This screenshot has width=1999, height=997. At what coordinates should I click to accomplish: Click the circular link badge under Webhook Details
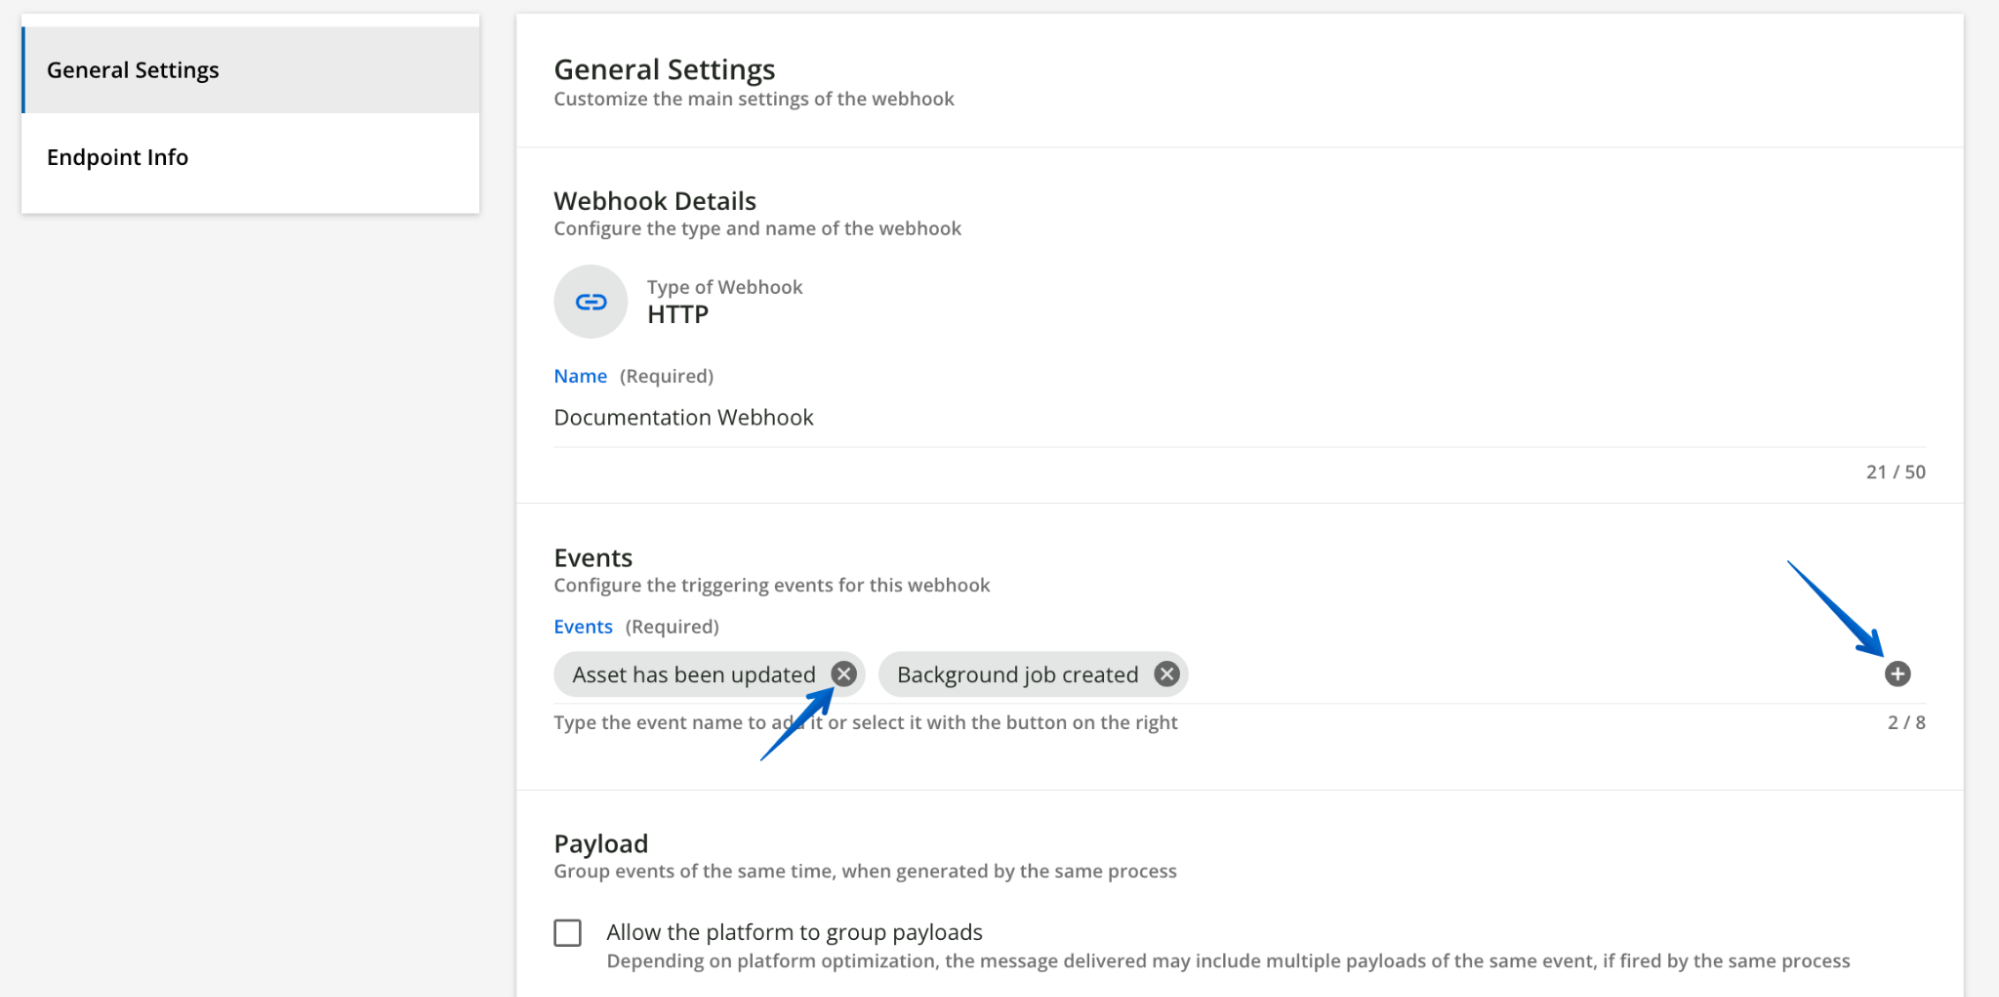pos(590,301)
